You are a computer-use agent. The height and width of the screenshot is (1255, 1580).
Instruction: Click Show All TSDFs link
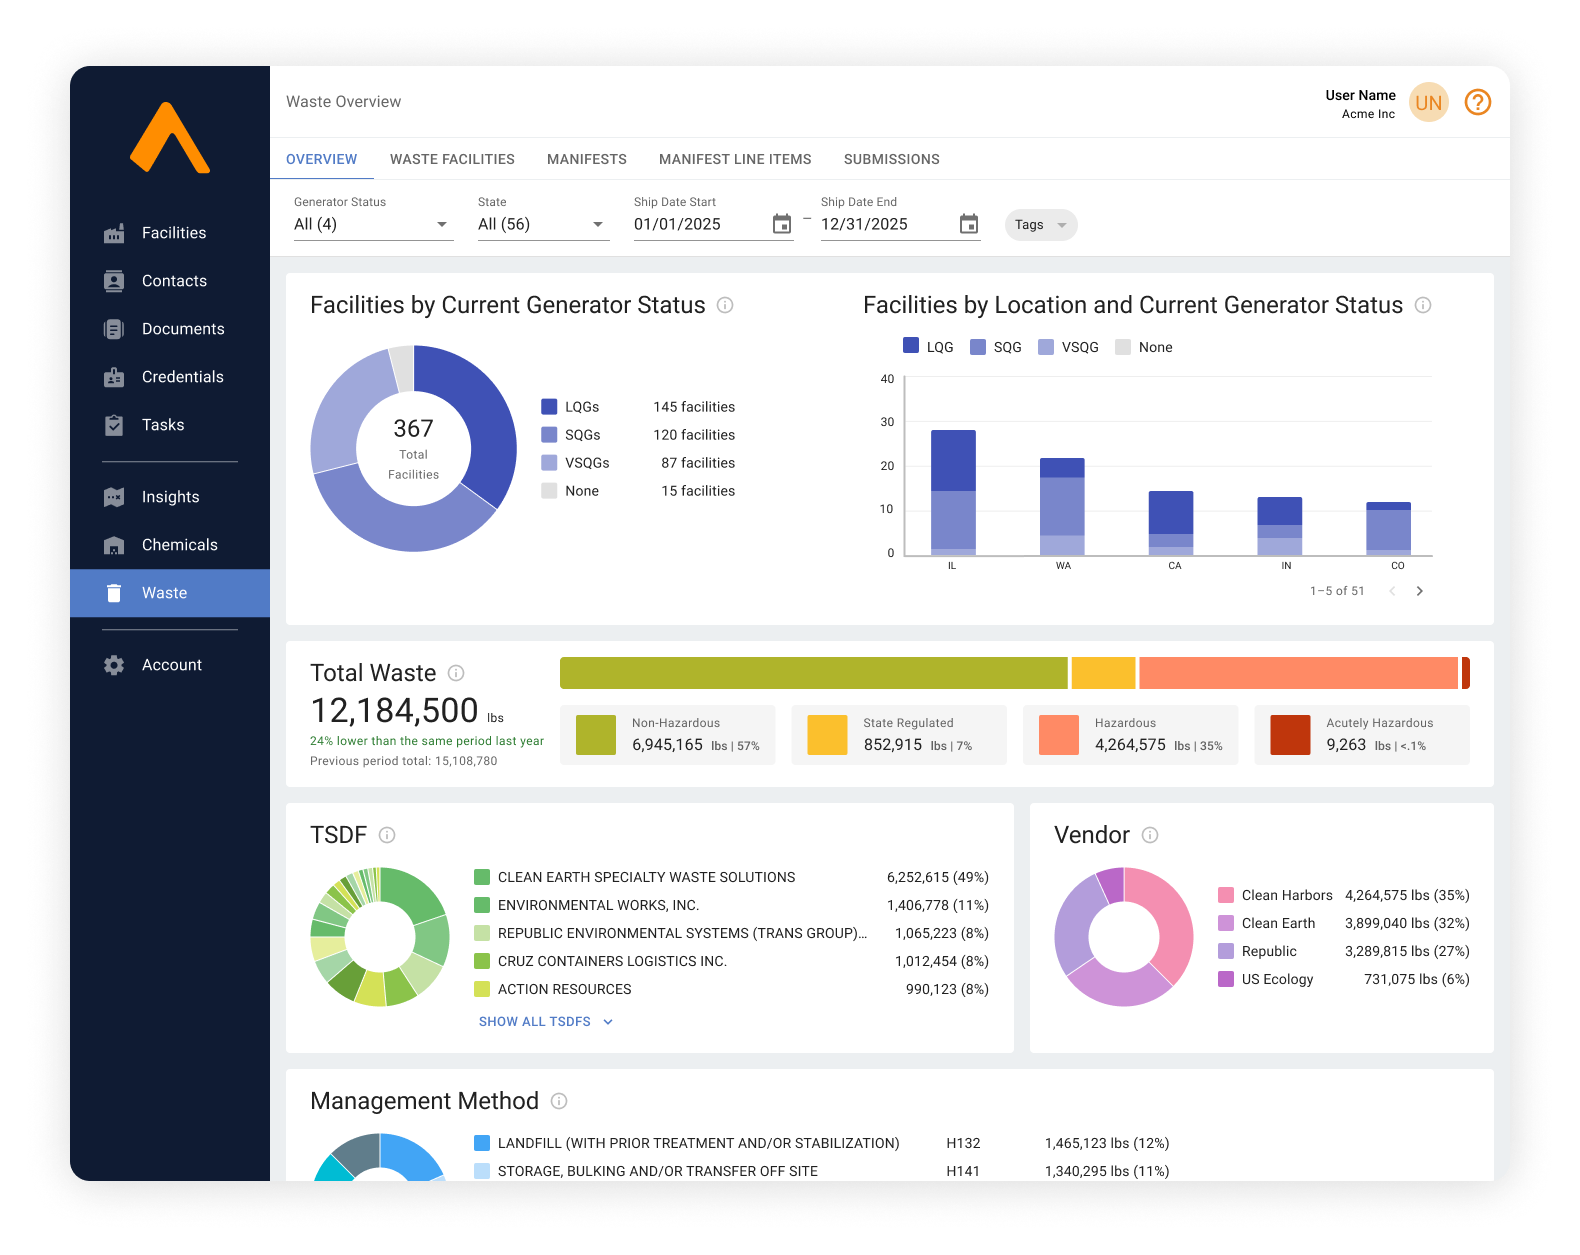click(x=545, y=1021)
